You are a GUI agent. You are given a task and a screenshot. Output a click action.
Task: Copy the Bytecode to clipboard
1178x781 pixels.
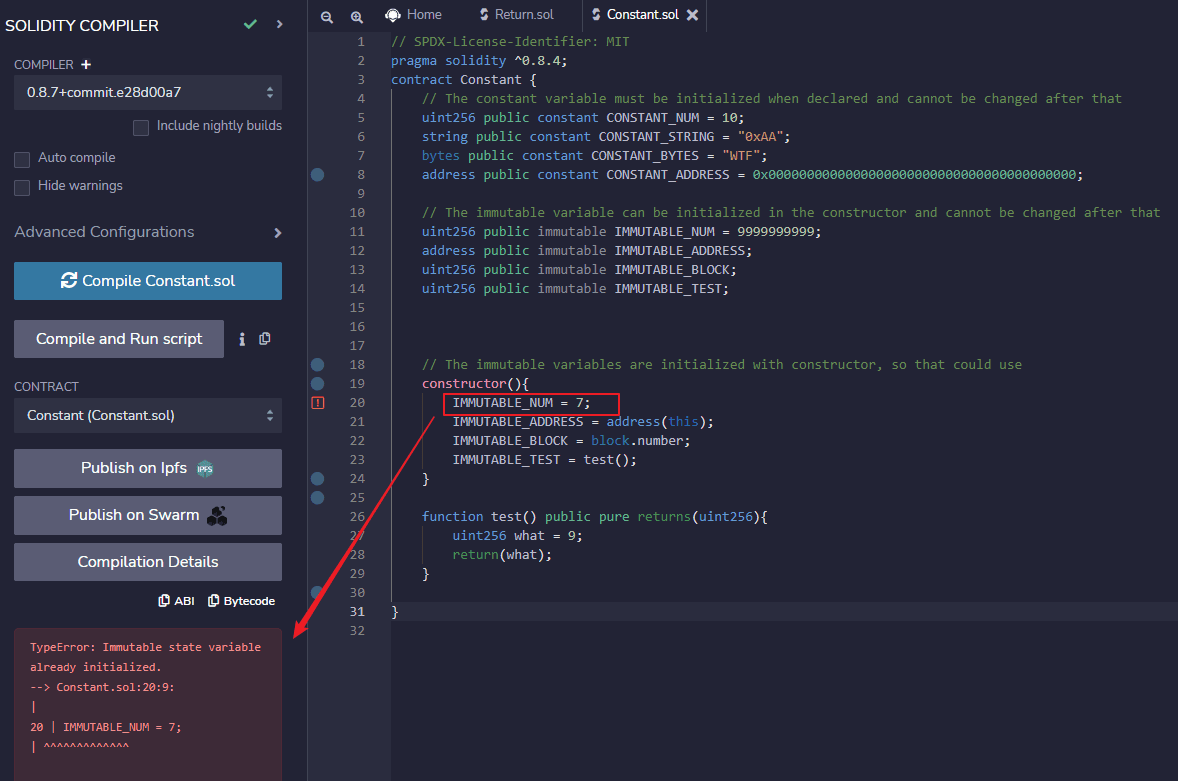pos(241,601)
